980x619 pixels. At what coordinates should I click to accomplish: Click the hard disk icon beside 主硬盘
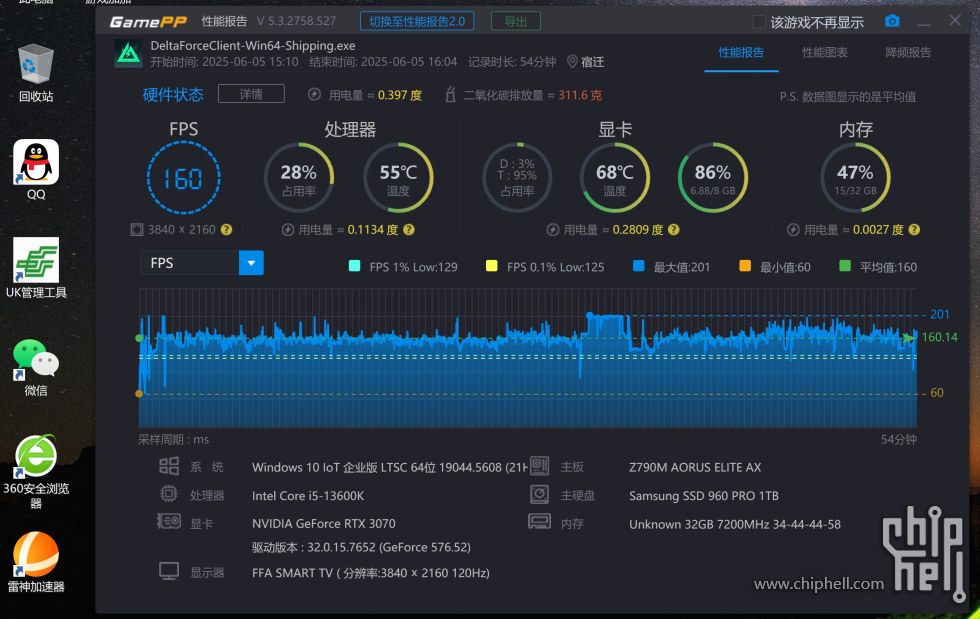pos(539,494)
